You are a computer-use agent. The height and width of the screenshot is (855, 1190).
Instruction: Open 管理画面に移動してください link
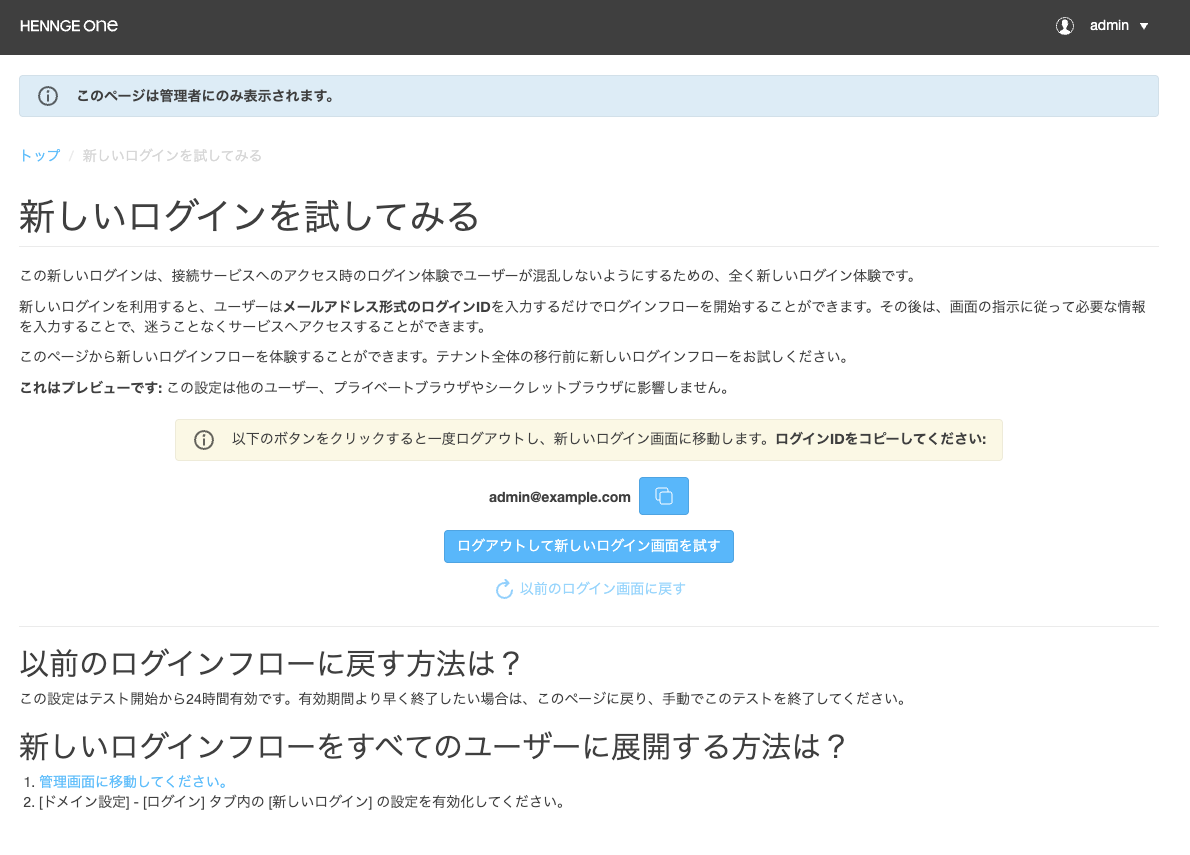click(x=134, y=781)
